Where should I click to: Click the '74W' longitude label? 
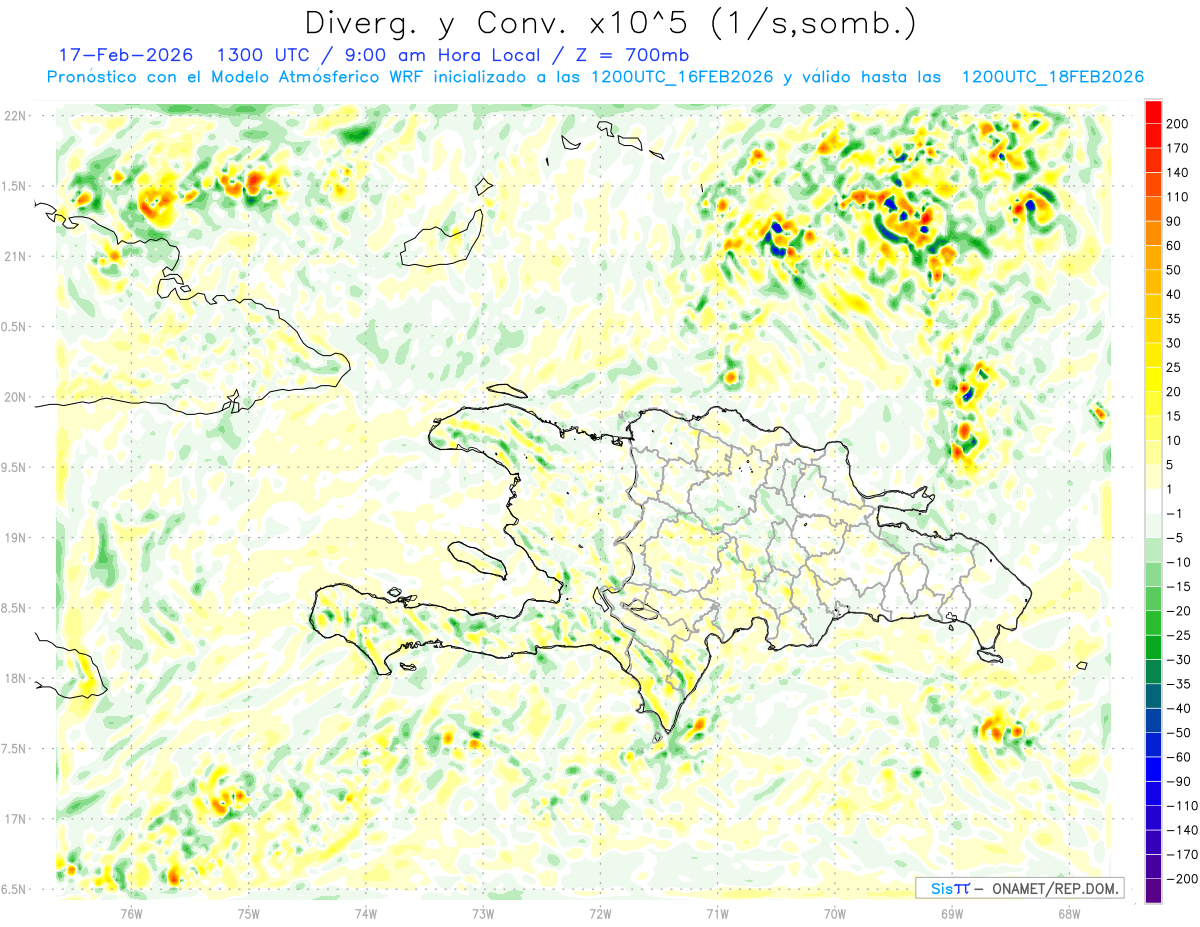365,913
